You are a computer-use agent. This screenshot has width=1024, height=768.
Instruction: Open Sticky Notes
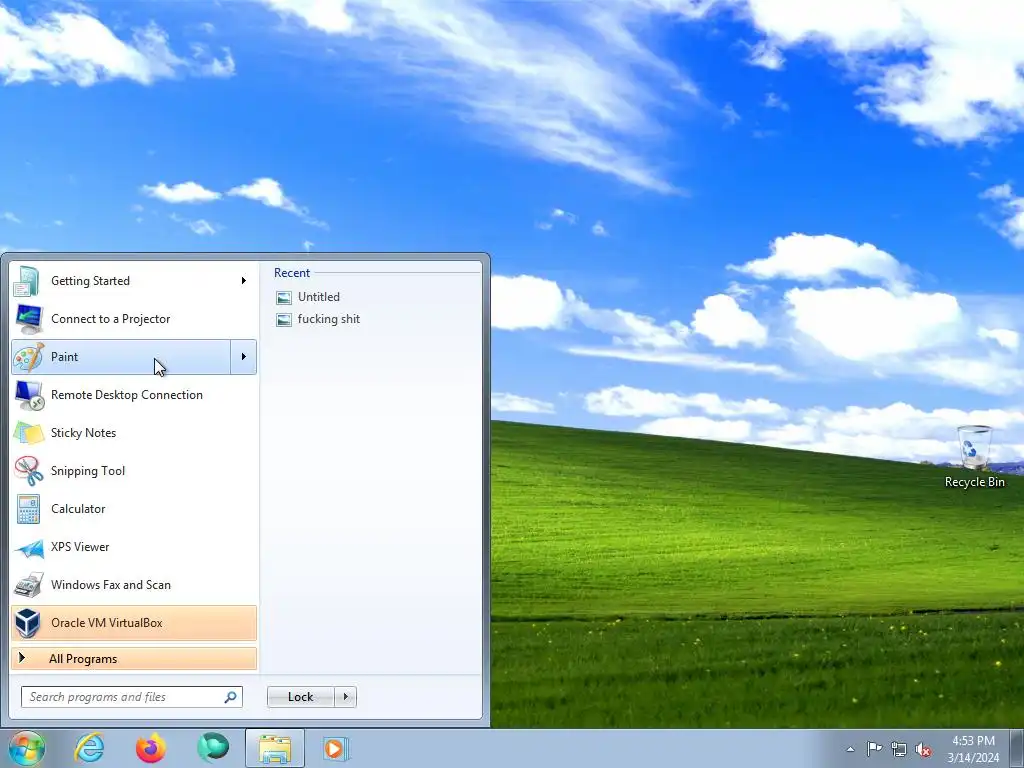133,433
